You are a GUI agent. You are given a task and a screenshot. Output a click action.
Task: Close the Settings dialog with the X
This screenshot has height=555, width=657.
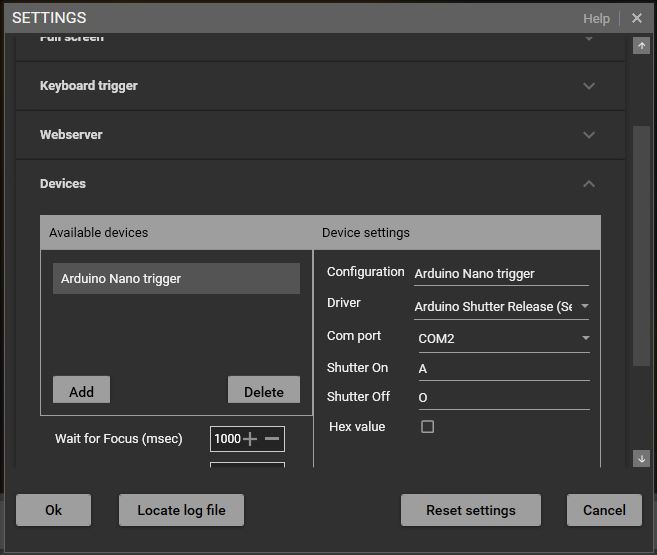(x=637, y=18)
